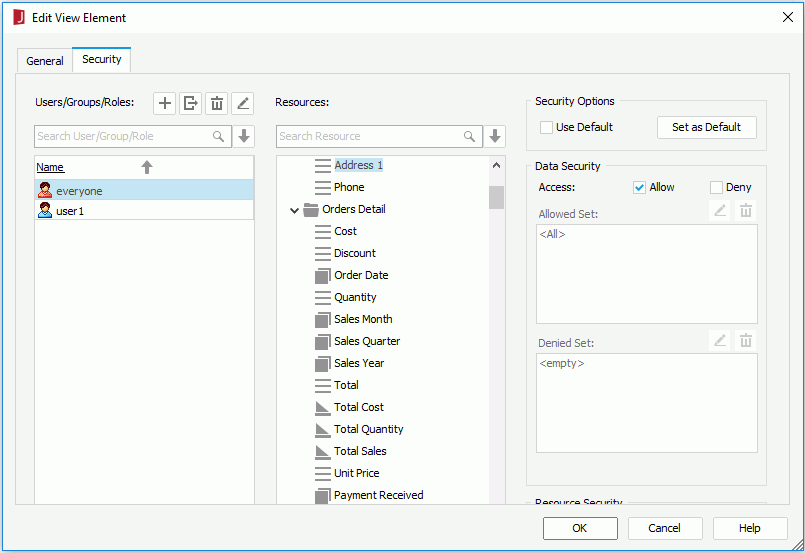805x553 pixels.
Task: Click the search magnifier in the Resource field
Action: [x=469, y=136]
